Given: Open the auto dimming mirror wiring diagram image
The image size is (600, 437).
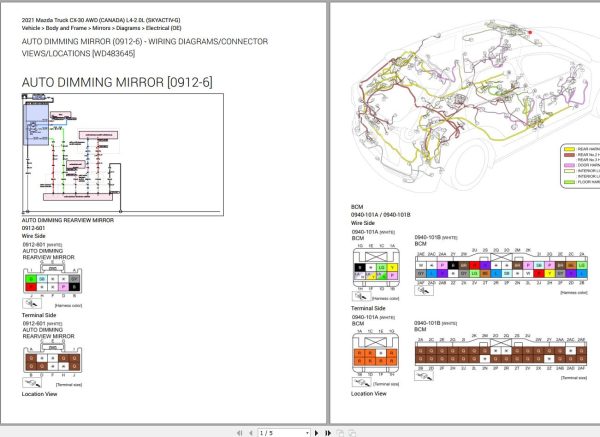Looking at the screenshot, I should click(123, 155).
